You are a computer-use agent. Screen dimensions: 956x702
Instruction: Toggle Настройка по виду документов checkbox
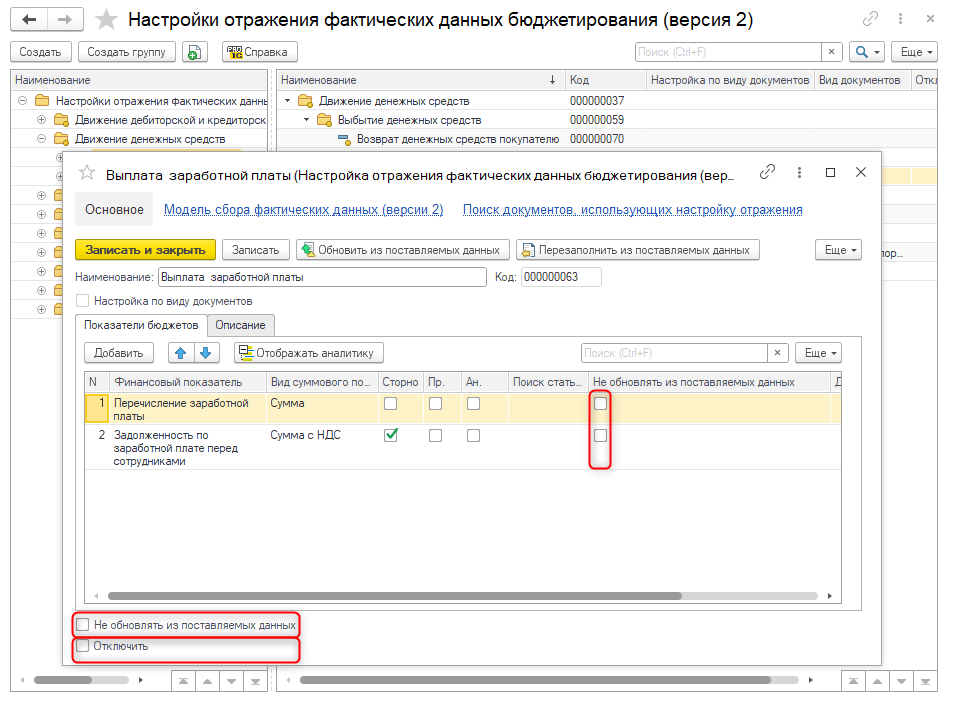coord(83,301)
